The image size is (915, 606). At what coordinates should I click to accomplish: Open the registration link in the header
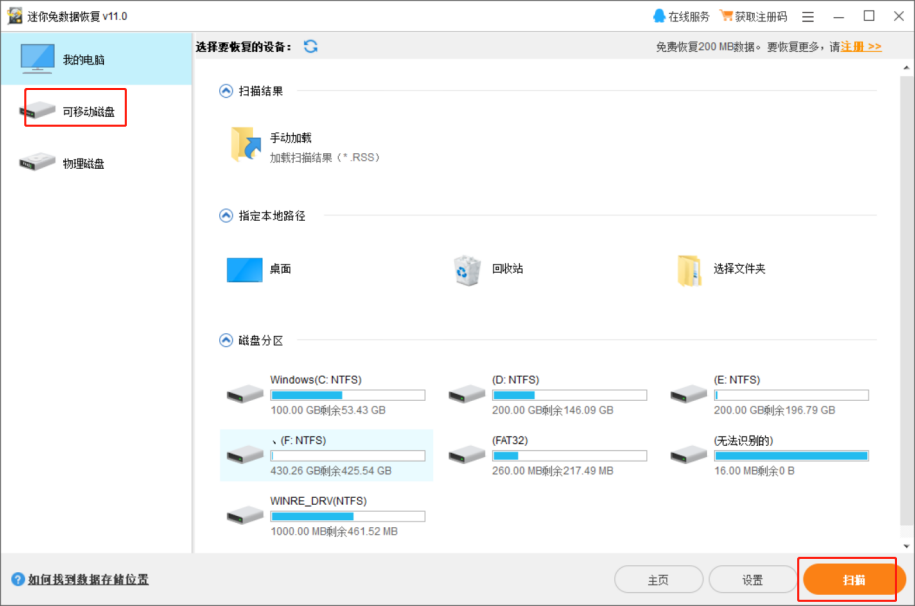pyautogui.click(x=861, y=47)
